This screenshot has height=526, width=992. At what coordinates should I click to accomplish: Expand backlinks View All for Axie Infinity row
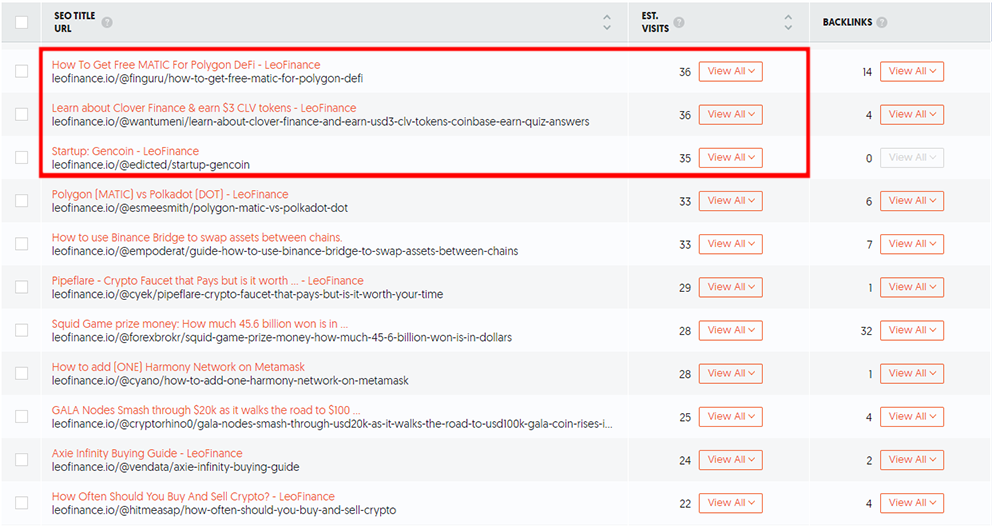(x=912, y=460)
